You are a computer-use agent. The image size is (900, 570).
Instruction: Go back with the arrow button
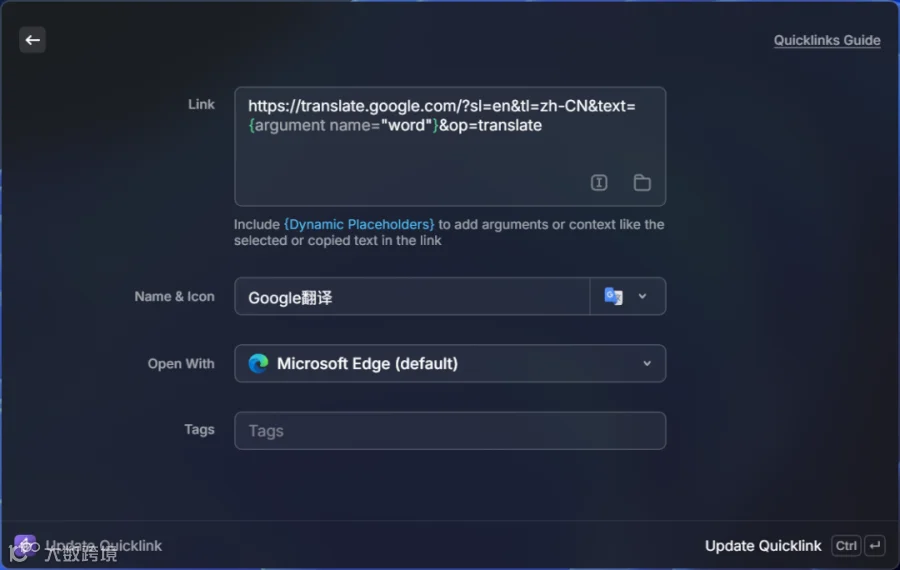click(x=32, y=40)
